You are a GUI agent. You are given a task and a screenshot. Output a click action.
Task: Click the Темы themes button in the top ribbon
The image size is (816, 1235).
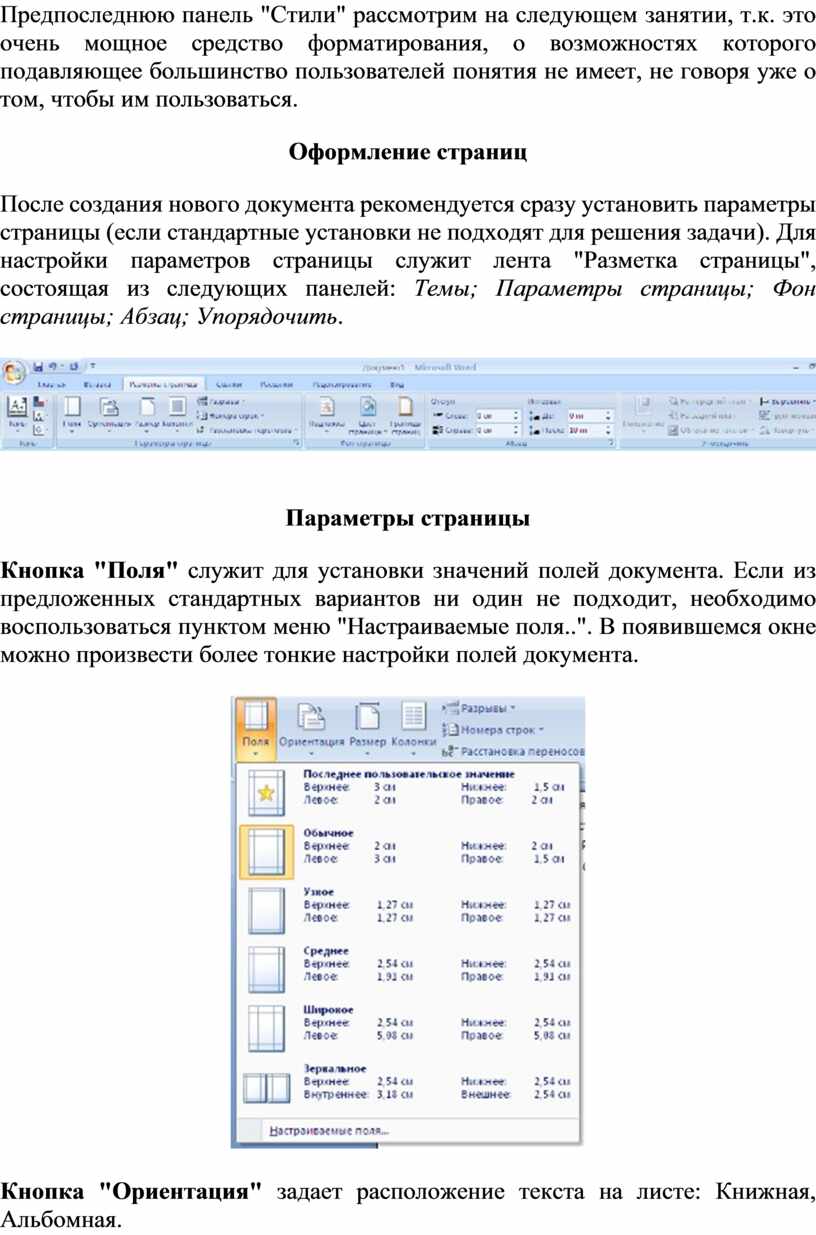coord(17,412)
